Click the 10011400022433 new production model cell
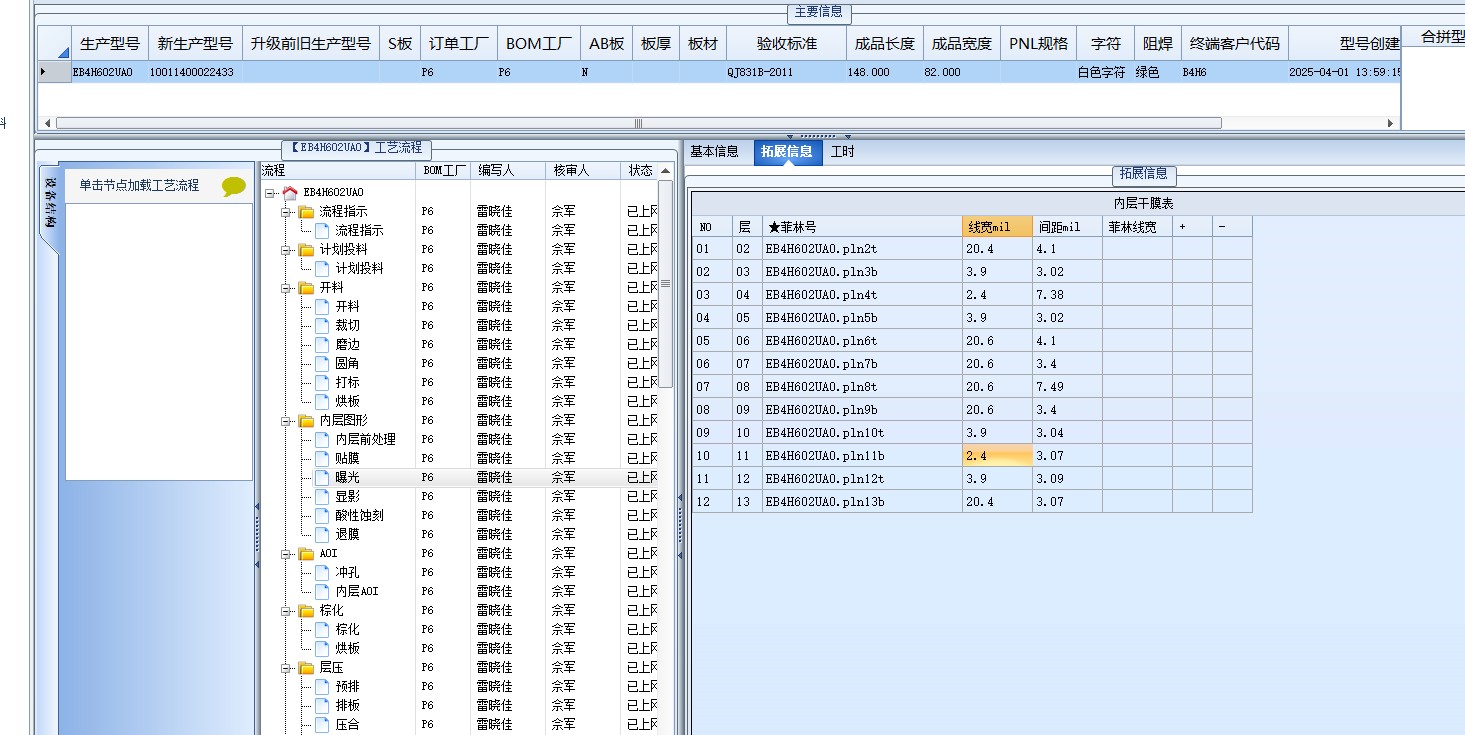This screenshot has height=735, width=1465. point(196,73)
